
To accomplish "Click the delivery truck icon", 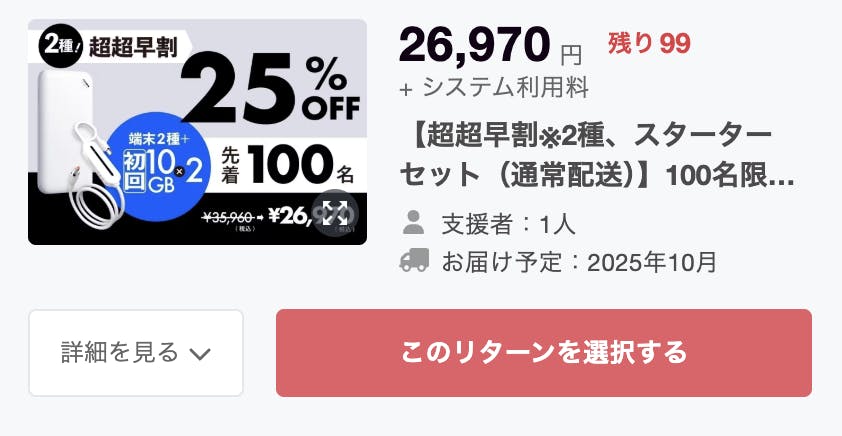I will coord(413,262).
